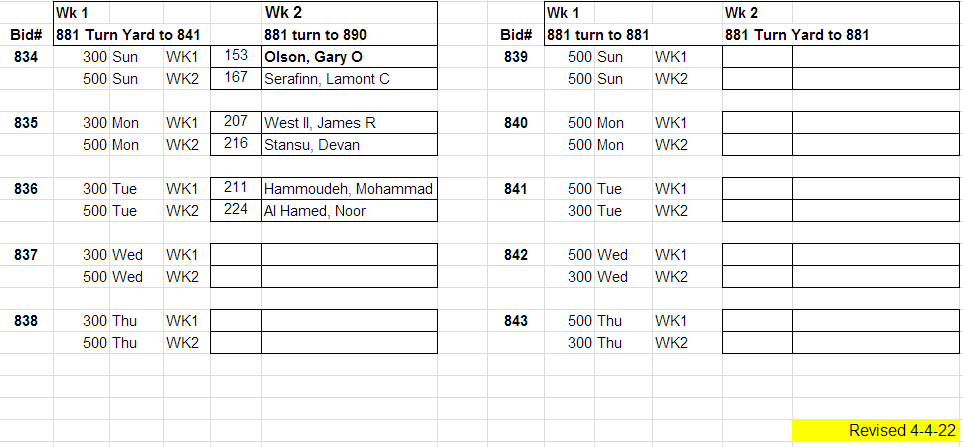Select the yellow Revised 4-4-22 cell
The width and height of the screenshot is (963, 447).
click(x=876, y=430)
